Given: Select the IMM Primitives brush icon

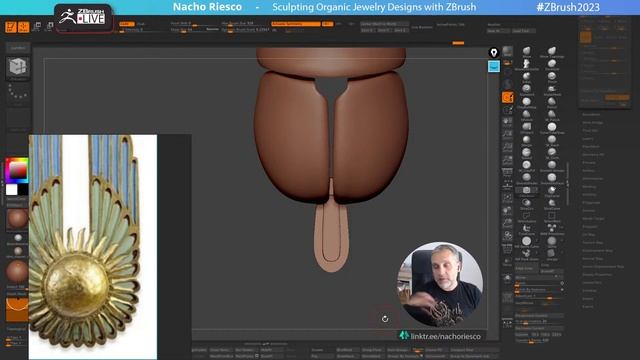Looking at the screenshot, I should click(552, 228).
